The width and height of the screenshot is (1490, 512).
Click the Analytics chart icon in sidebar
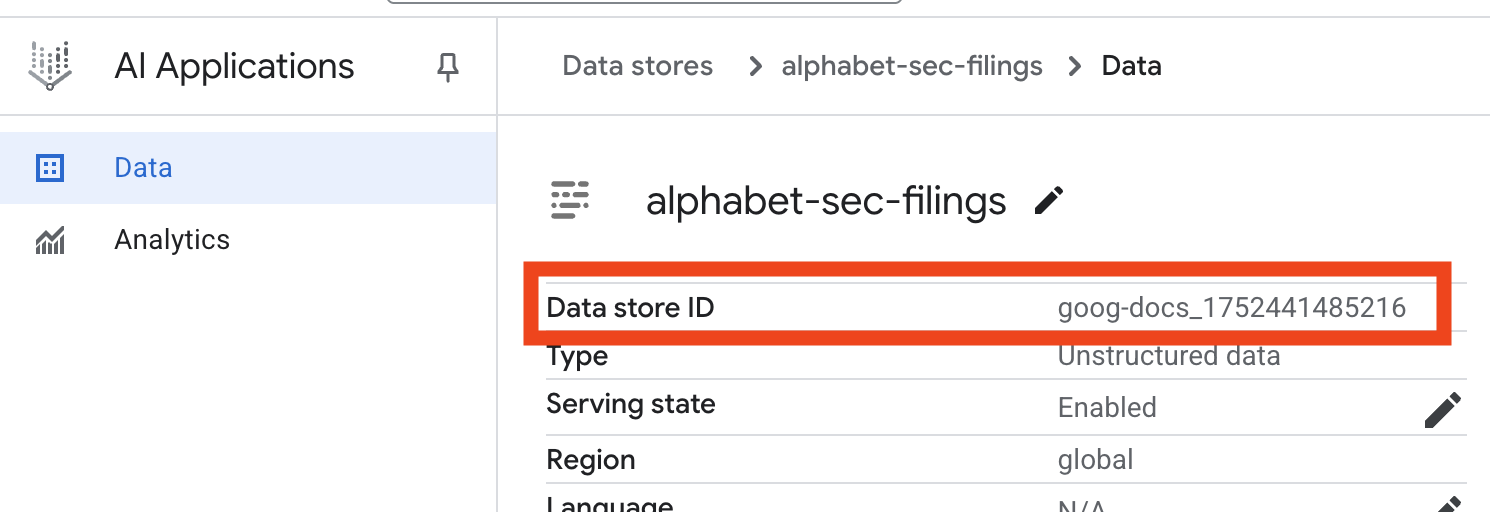point(50,240)
